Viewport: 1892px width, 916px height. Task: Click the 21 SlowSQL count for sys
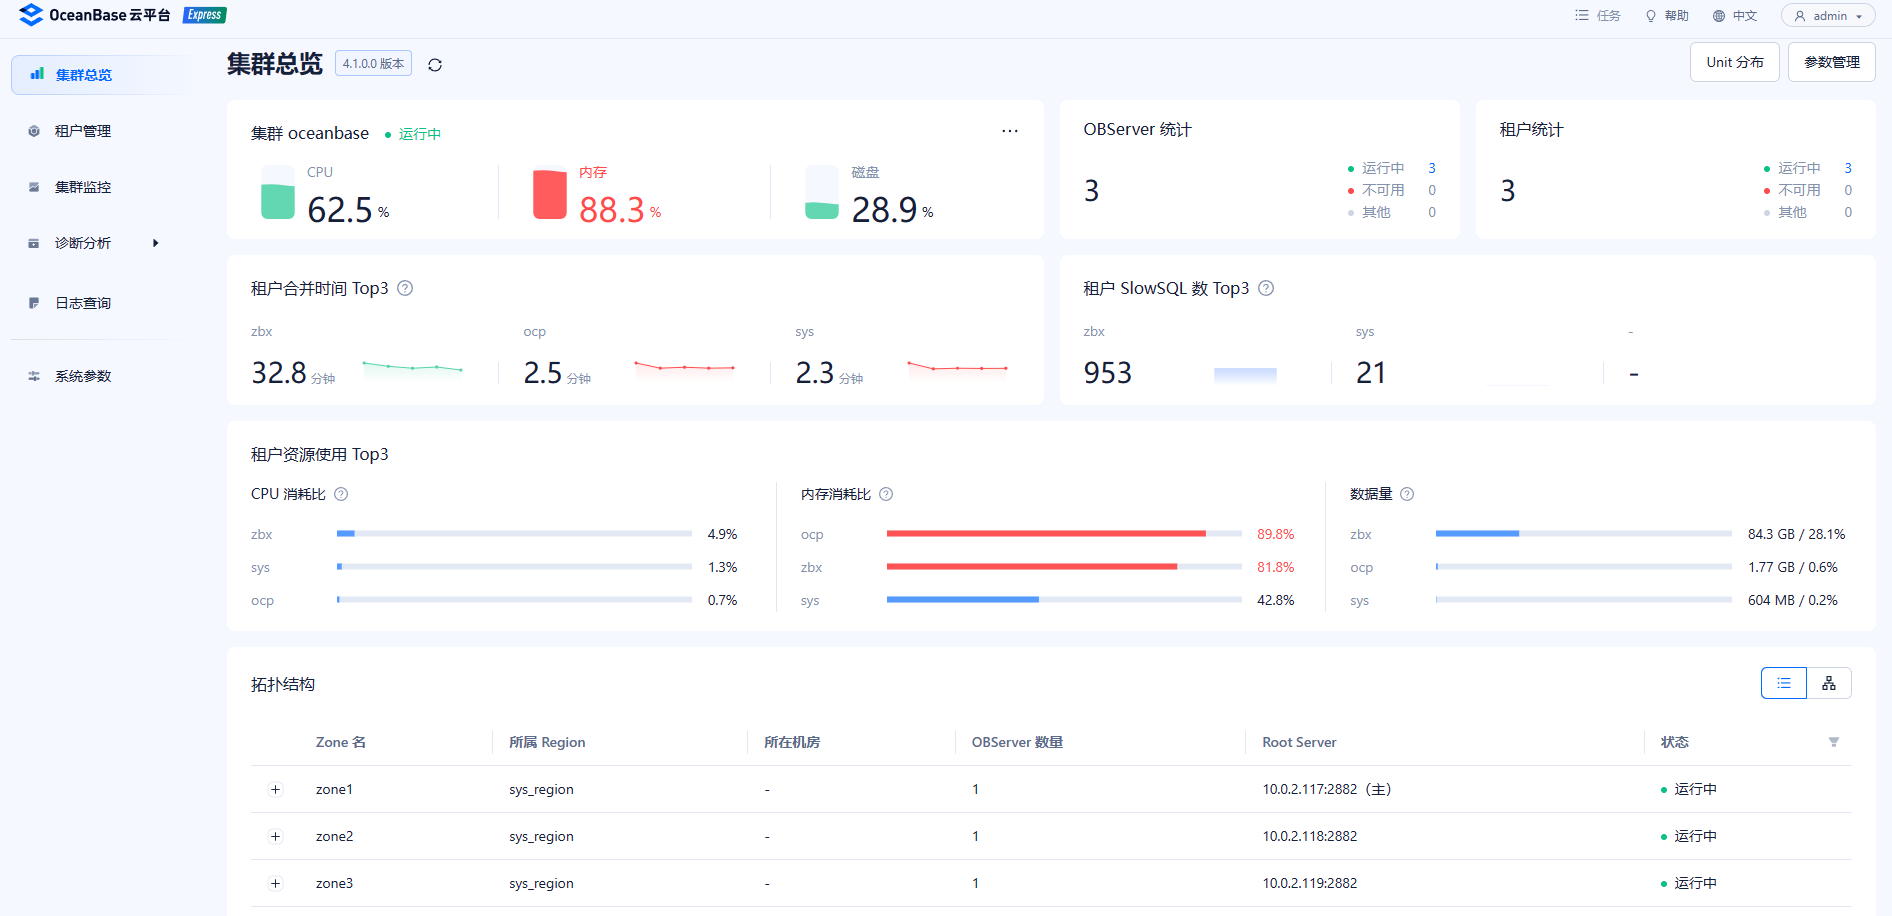[x=1371, y=373]
